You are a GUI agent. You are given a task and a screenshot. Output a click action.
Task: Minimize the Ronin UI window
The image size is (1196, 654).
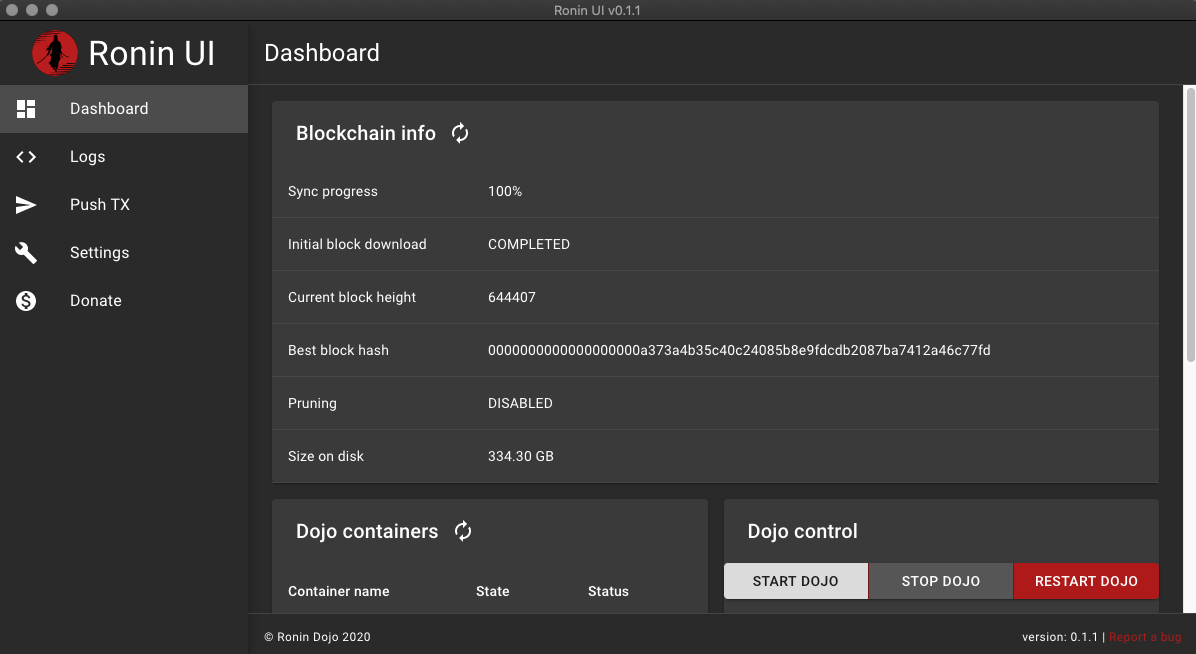(x=32, y=10)
